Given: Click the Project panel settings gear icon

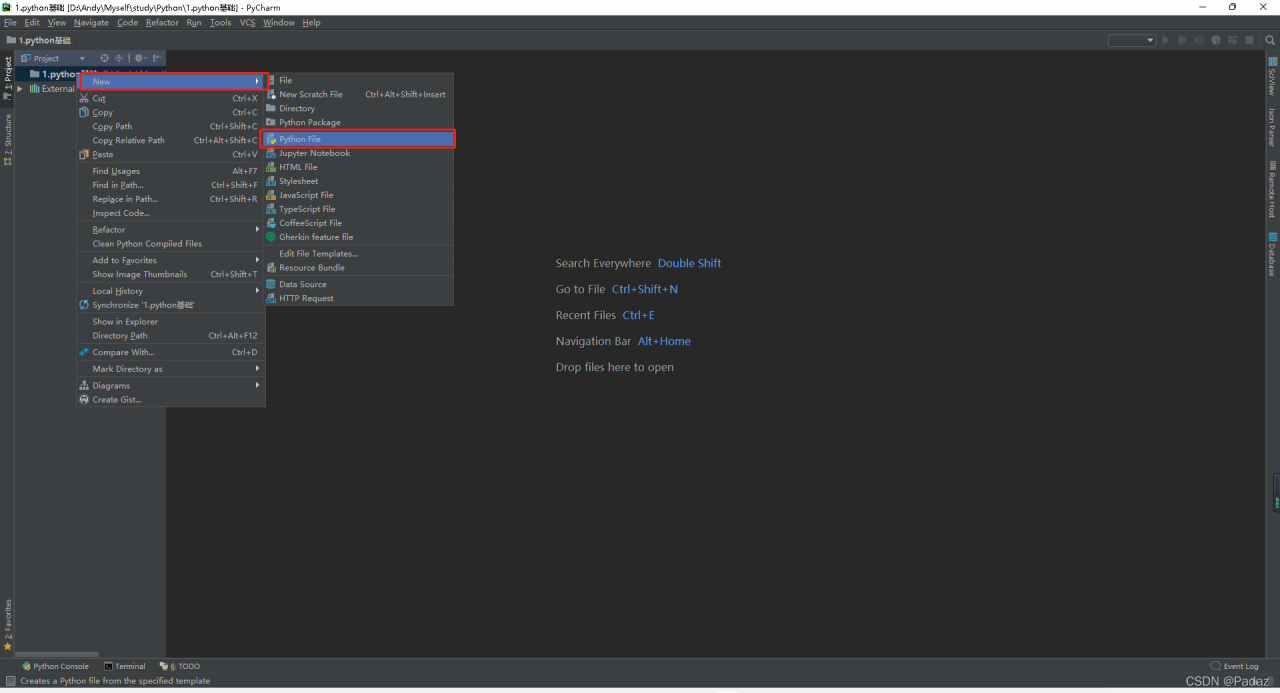Looking at the screenshot, I should pyautogui.click(x=139, y=58).
